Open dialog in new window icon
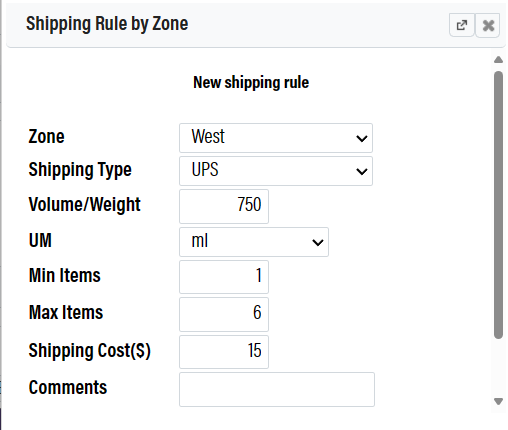 (x=462, y=25)
